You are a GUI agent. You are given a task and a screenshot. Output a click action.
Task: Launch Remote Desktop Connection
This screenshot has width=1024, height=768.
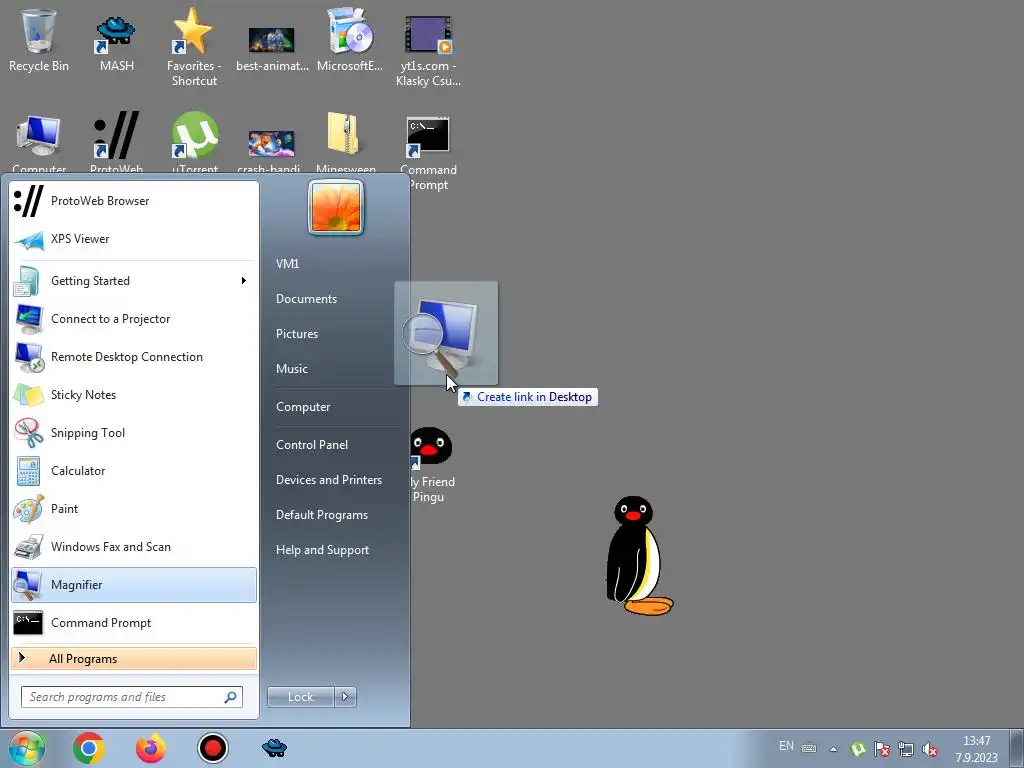pos(134,357)
